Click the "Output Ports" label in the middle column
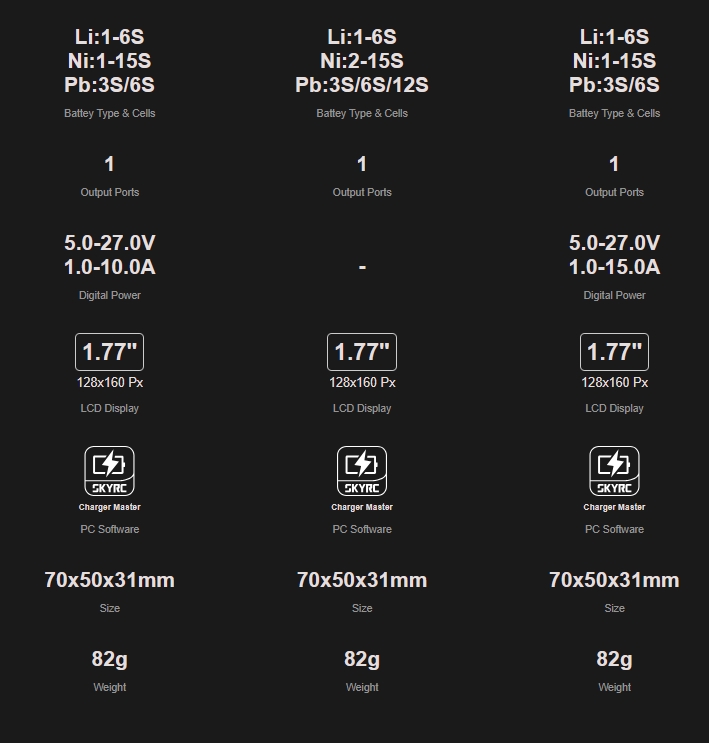 [x=362, y=192]
